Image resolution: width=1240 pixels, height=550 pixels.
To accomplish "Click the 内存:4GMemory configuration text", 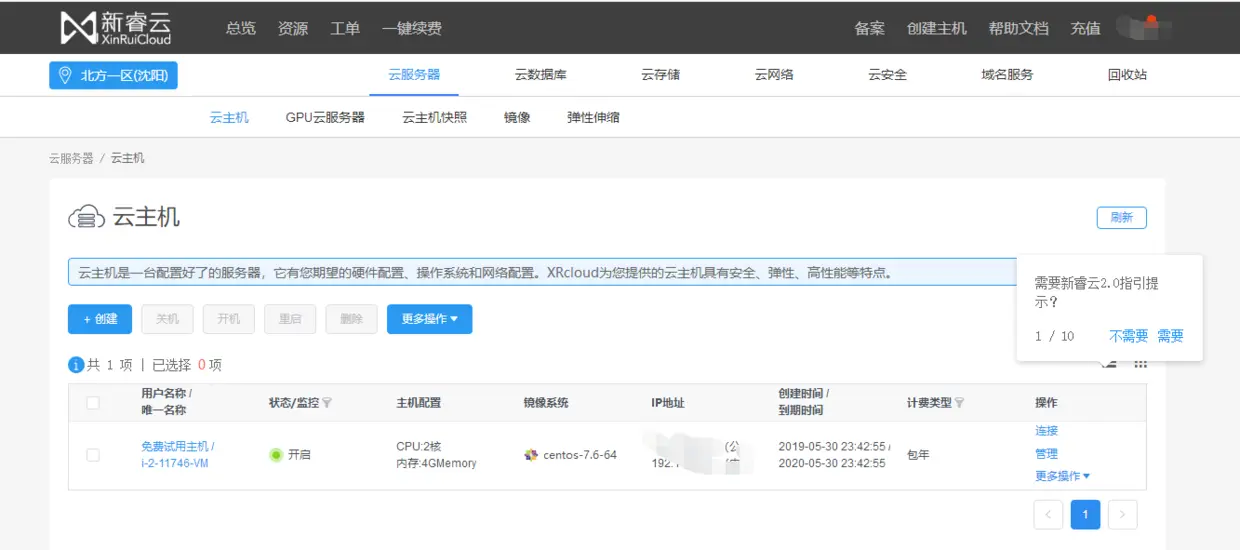I will [436, 463].
